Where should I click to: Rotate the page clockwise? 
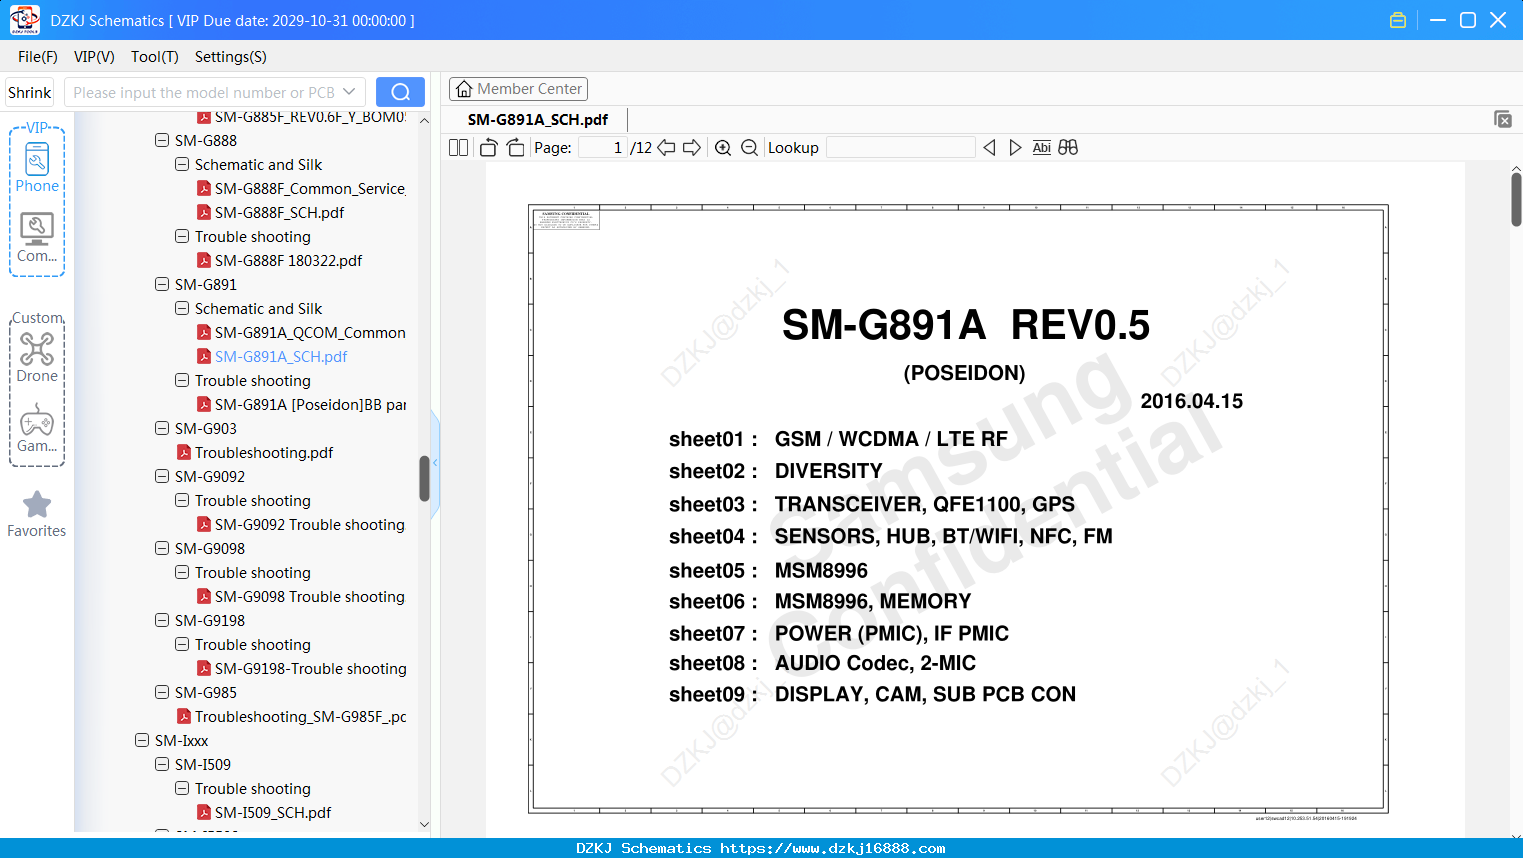pyautogui.click(x=515, y=147)
